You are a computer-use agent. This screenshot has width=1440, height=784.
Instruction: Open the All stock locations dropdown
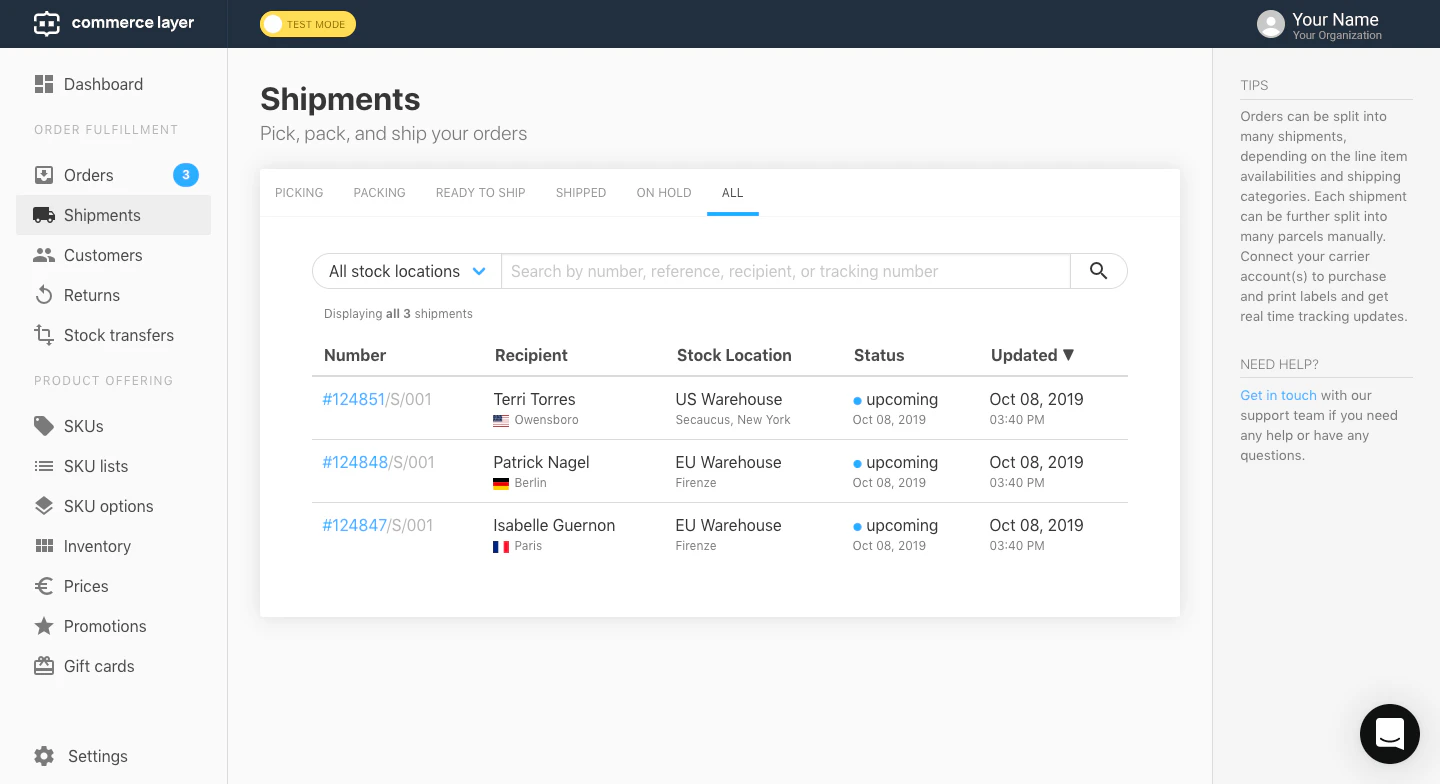pyautogui.click(x=406, y=271)
